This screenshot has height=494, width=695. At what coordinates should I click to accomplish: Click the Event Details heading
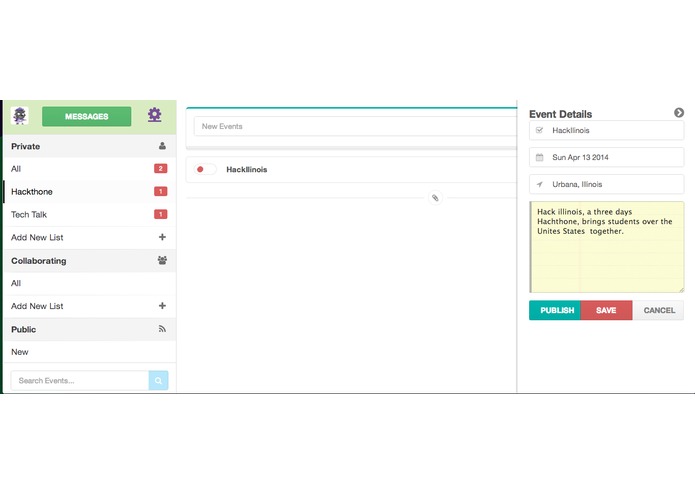point(560,114)
